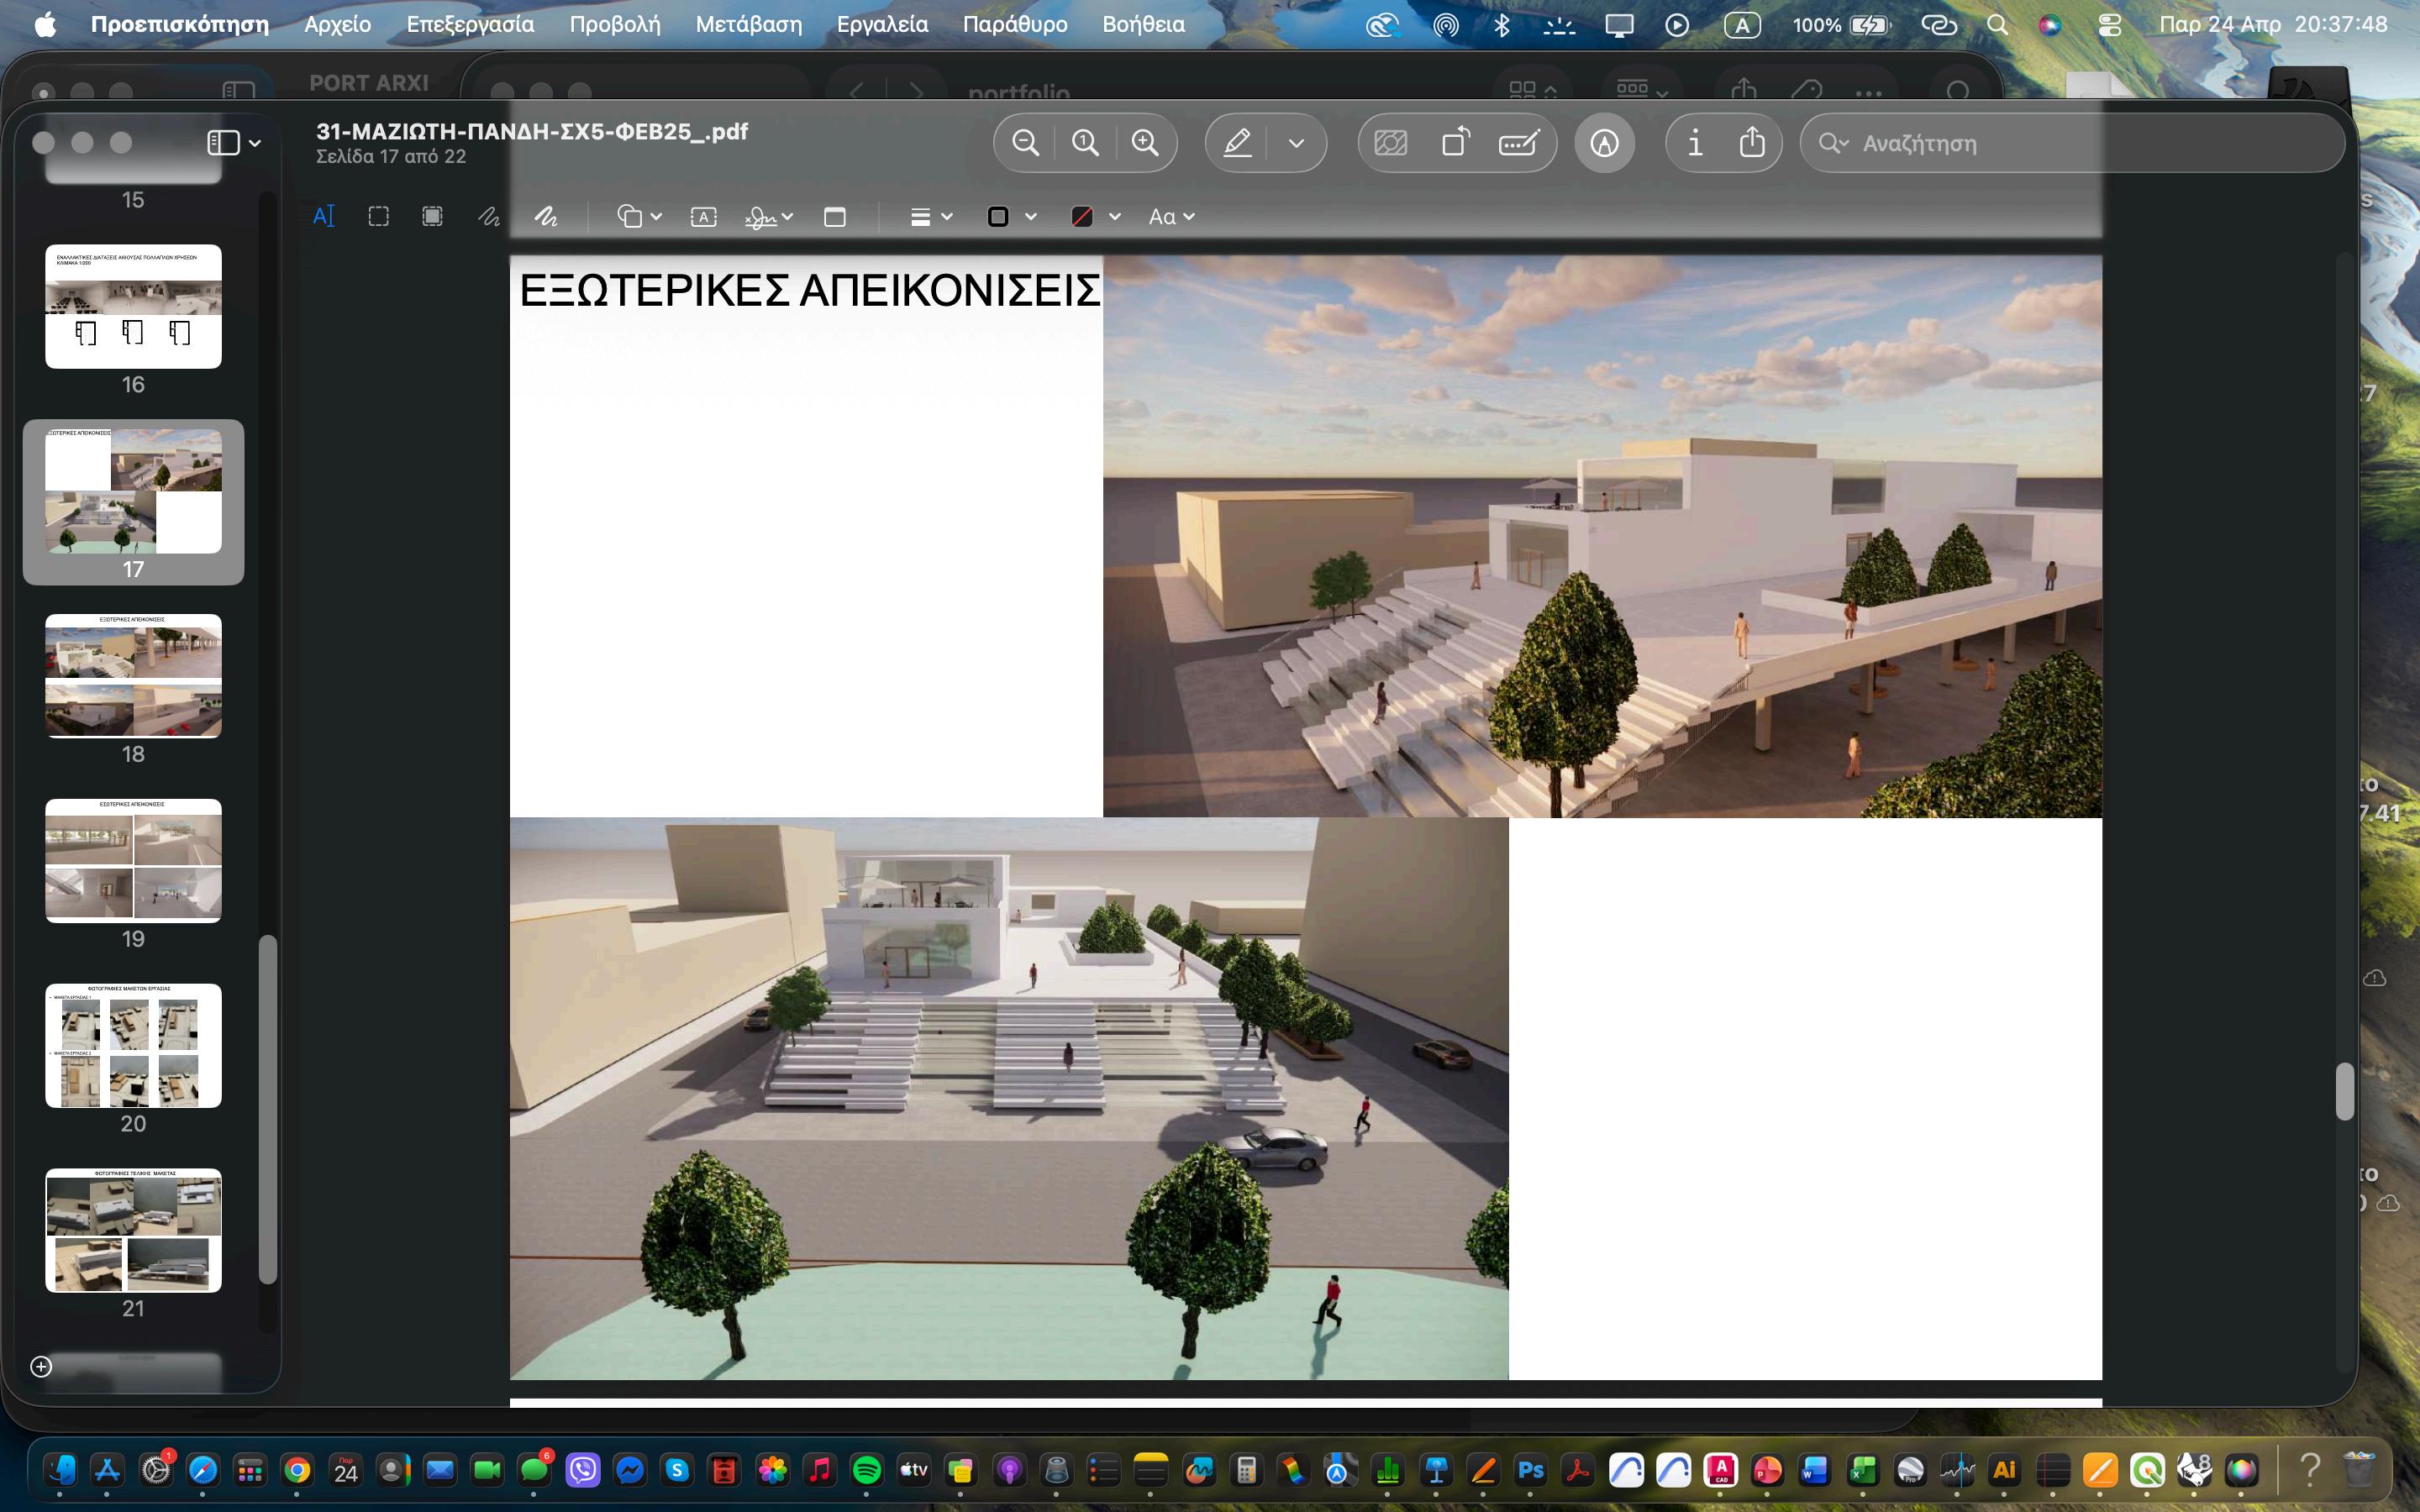Insert a text box annotation
The height and width of the screenshot is (1512, 2420).
tap(703, 217)
